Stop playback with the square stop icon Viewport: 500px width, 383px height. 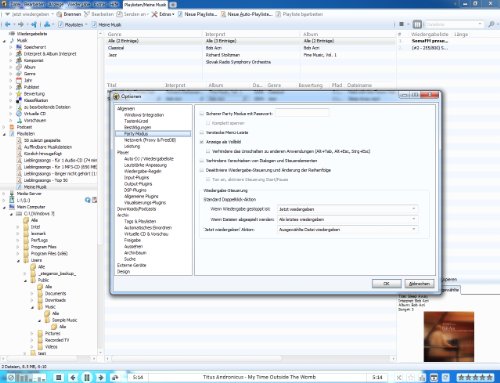pos(59,377)
